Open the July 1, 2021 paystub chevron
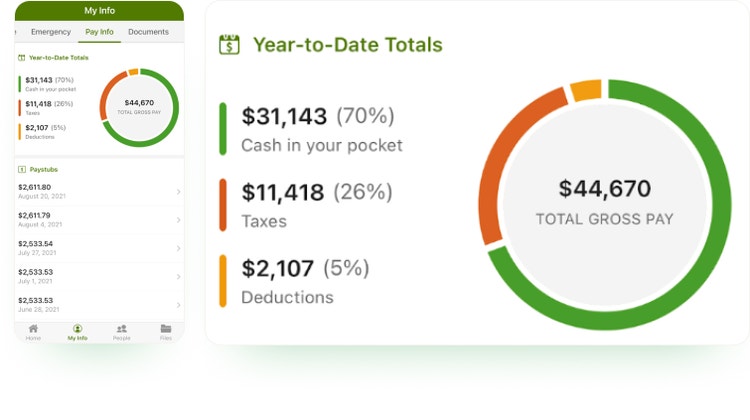Image resolution: width=750 pixels, height=420 pixels. (x=178, y=276)
